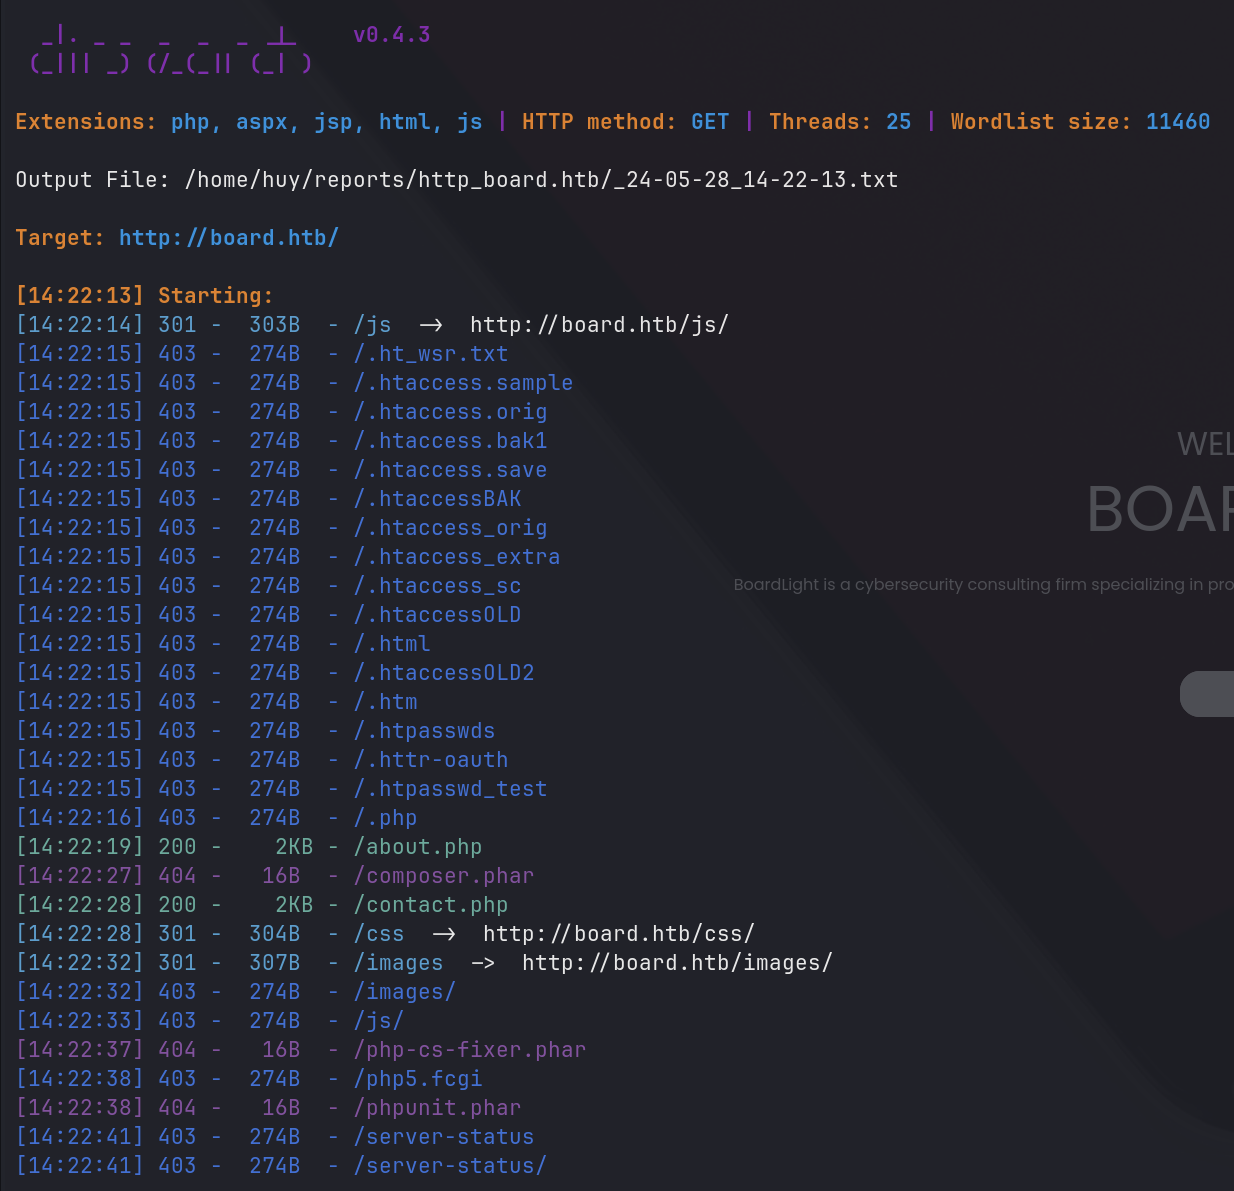This screenshot has height=1191, width=1234.
Task: Click the /phpunit.phar result path
Action: pyautogui.click(x=437, y=1108)
